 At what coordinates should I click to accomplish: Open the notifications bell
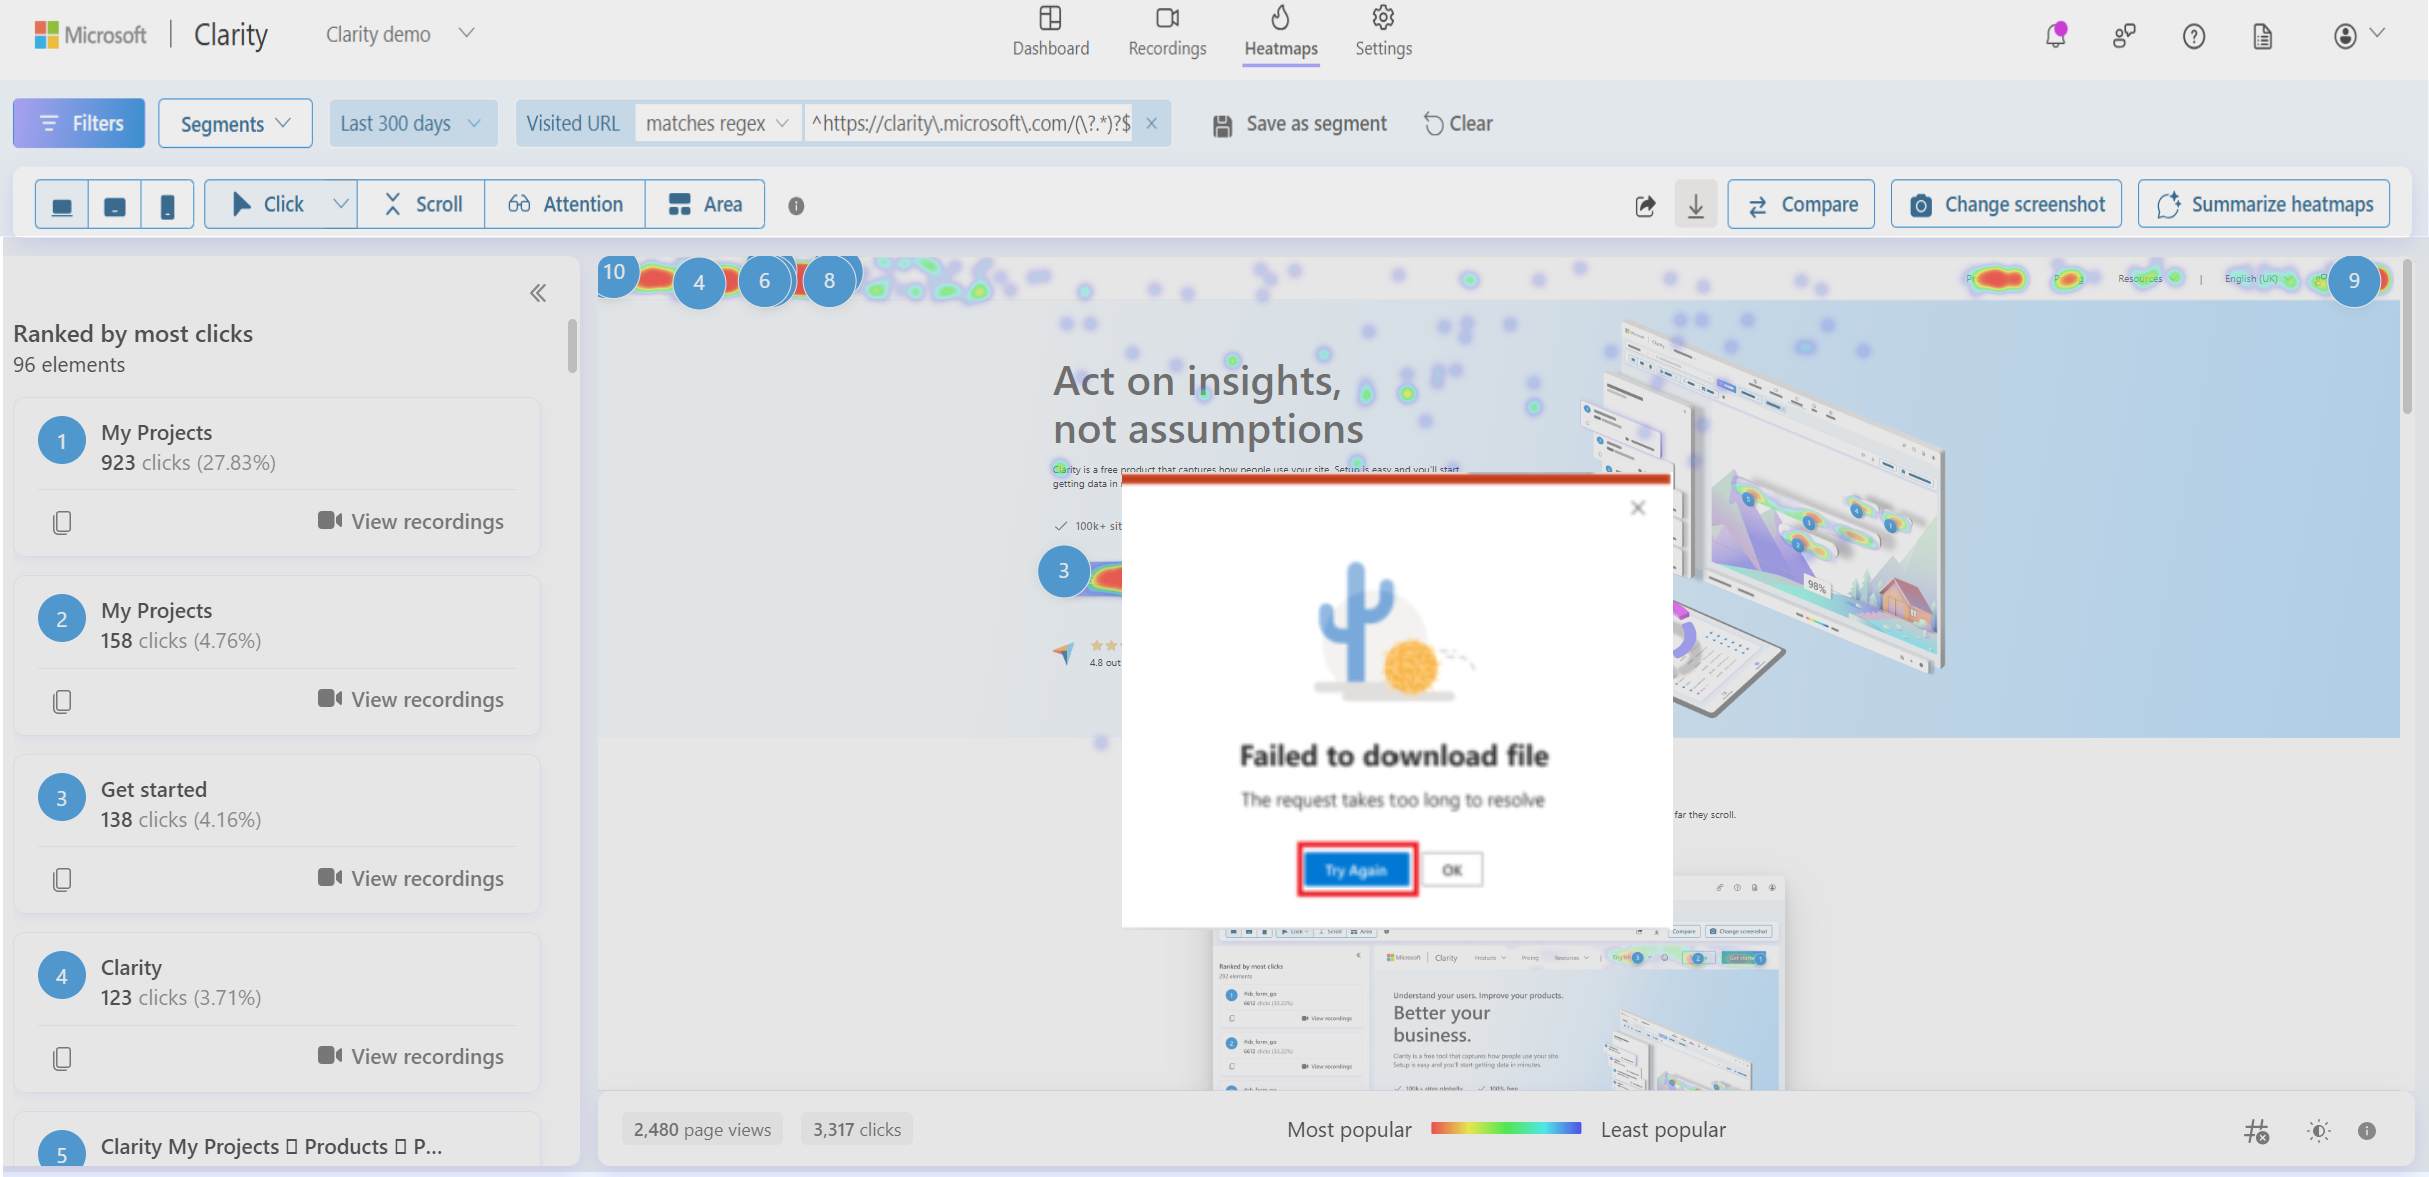2055,36
